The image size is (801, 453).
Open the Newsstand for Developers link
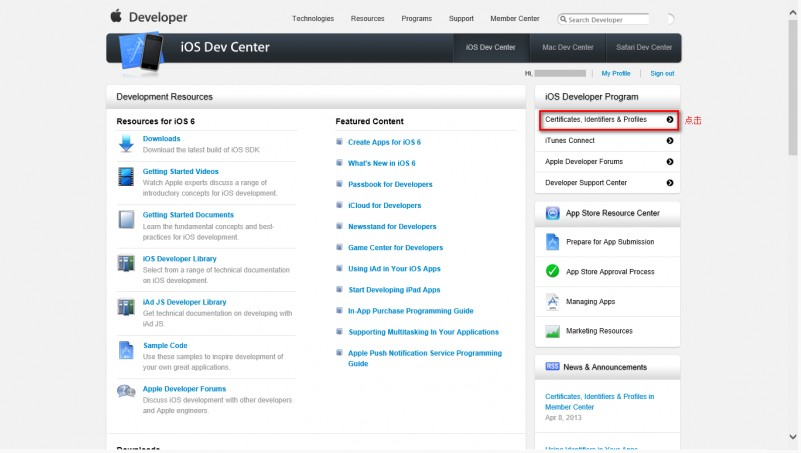coord(392,227)
